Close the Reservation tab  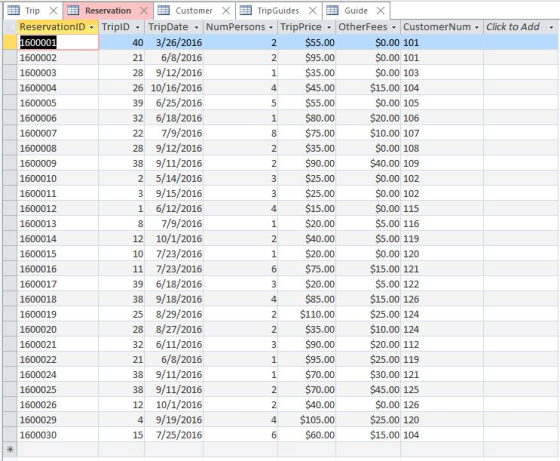[x=144, y=11]
